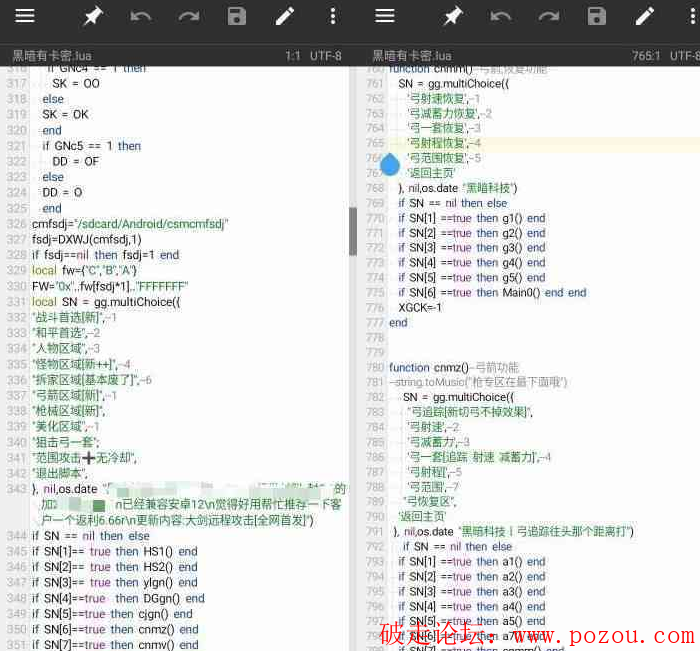Save the file in right editor
The height and width of the screenshot is (651, 700).
pos(596,17)
